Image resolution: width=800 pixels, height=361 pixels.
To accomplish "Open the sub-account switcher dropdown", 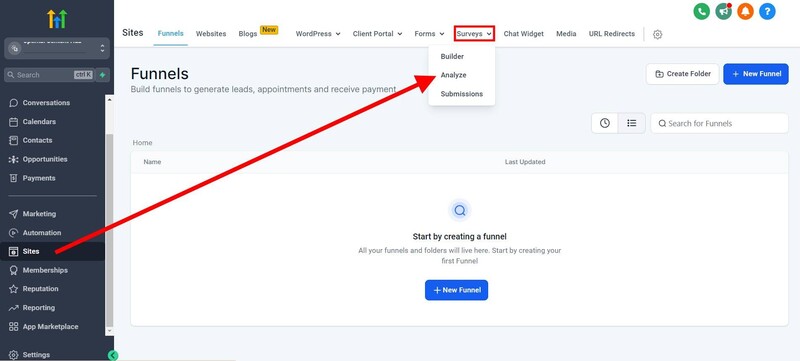I will 57,48.
